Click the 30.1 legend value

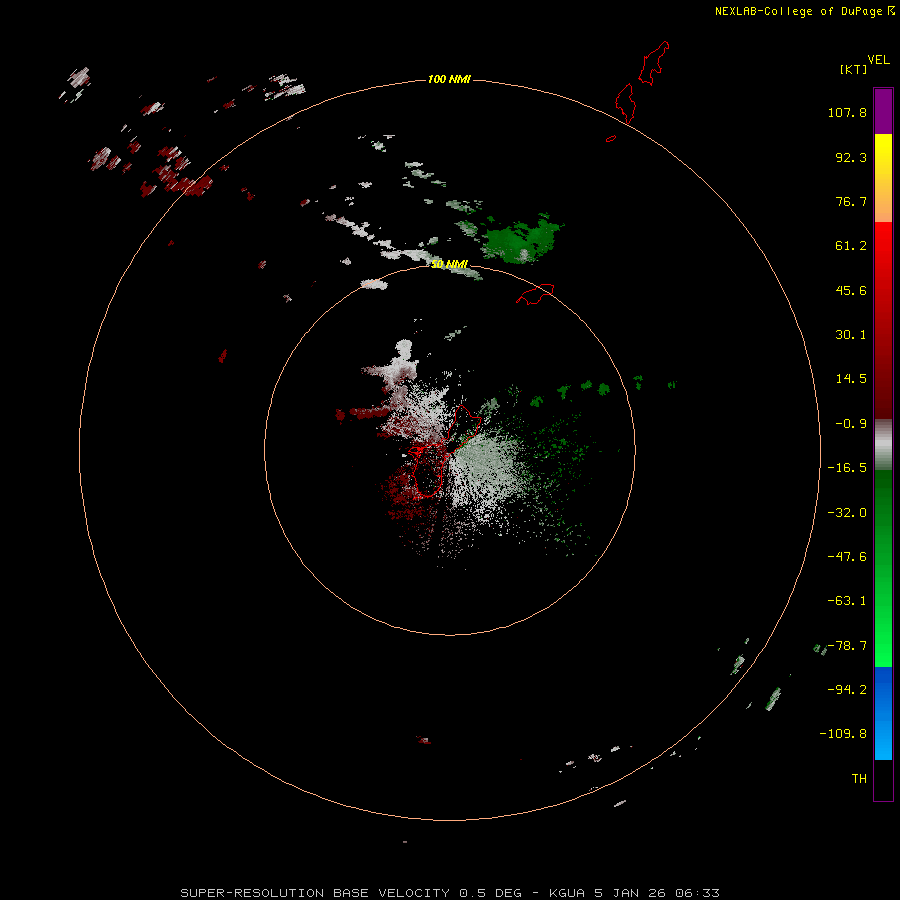[x=851, y=335]
